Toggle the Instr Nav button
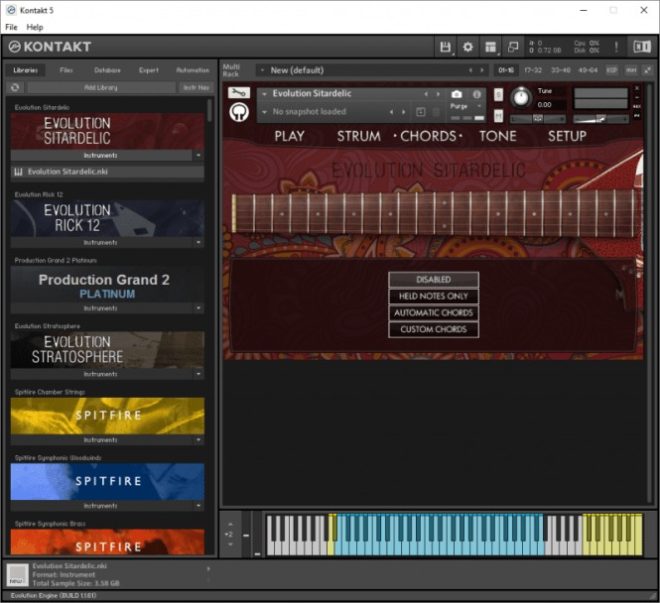This screenshot has height=603, width=660. pos(196,88)
